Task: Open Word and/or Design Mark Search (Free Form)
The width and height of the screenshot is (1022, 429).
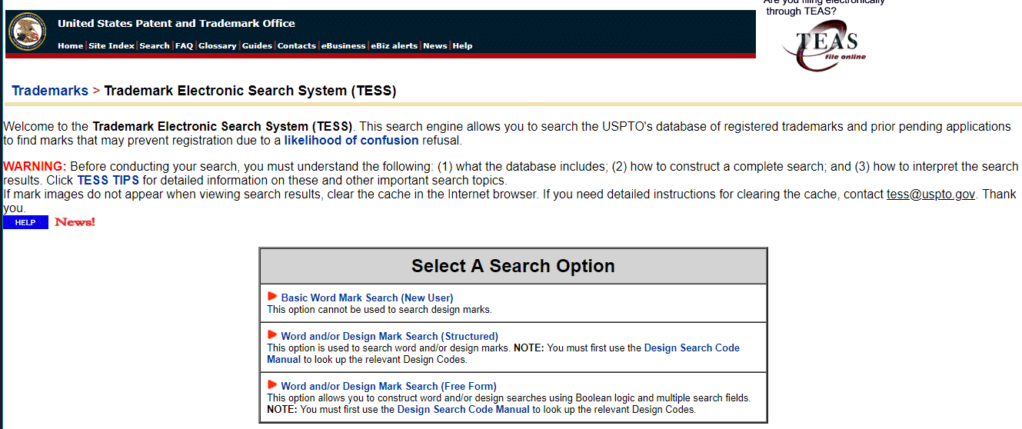Action: click(x=388, y=386)
